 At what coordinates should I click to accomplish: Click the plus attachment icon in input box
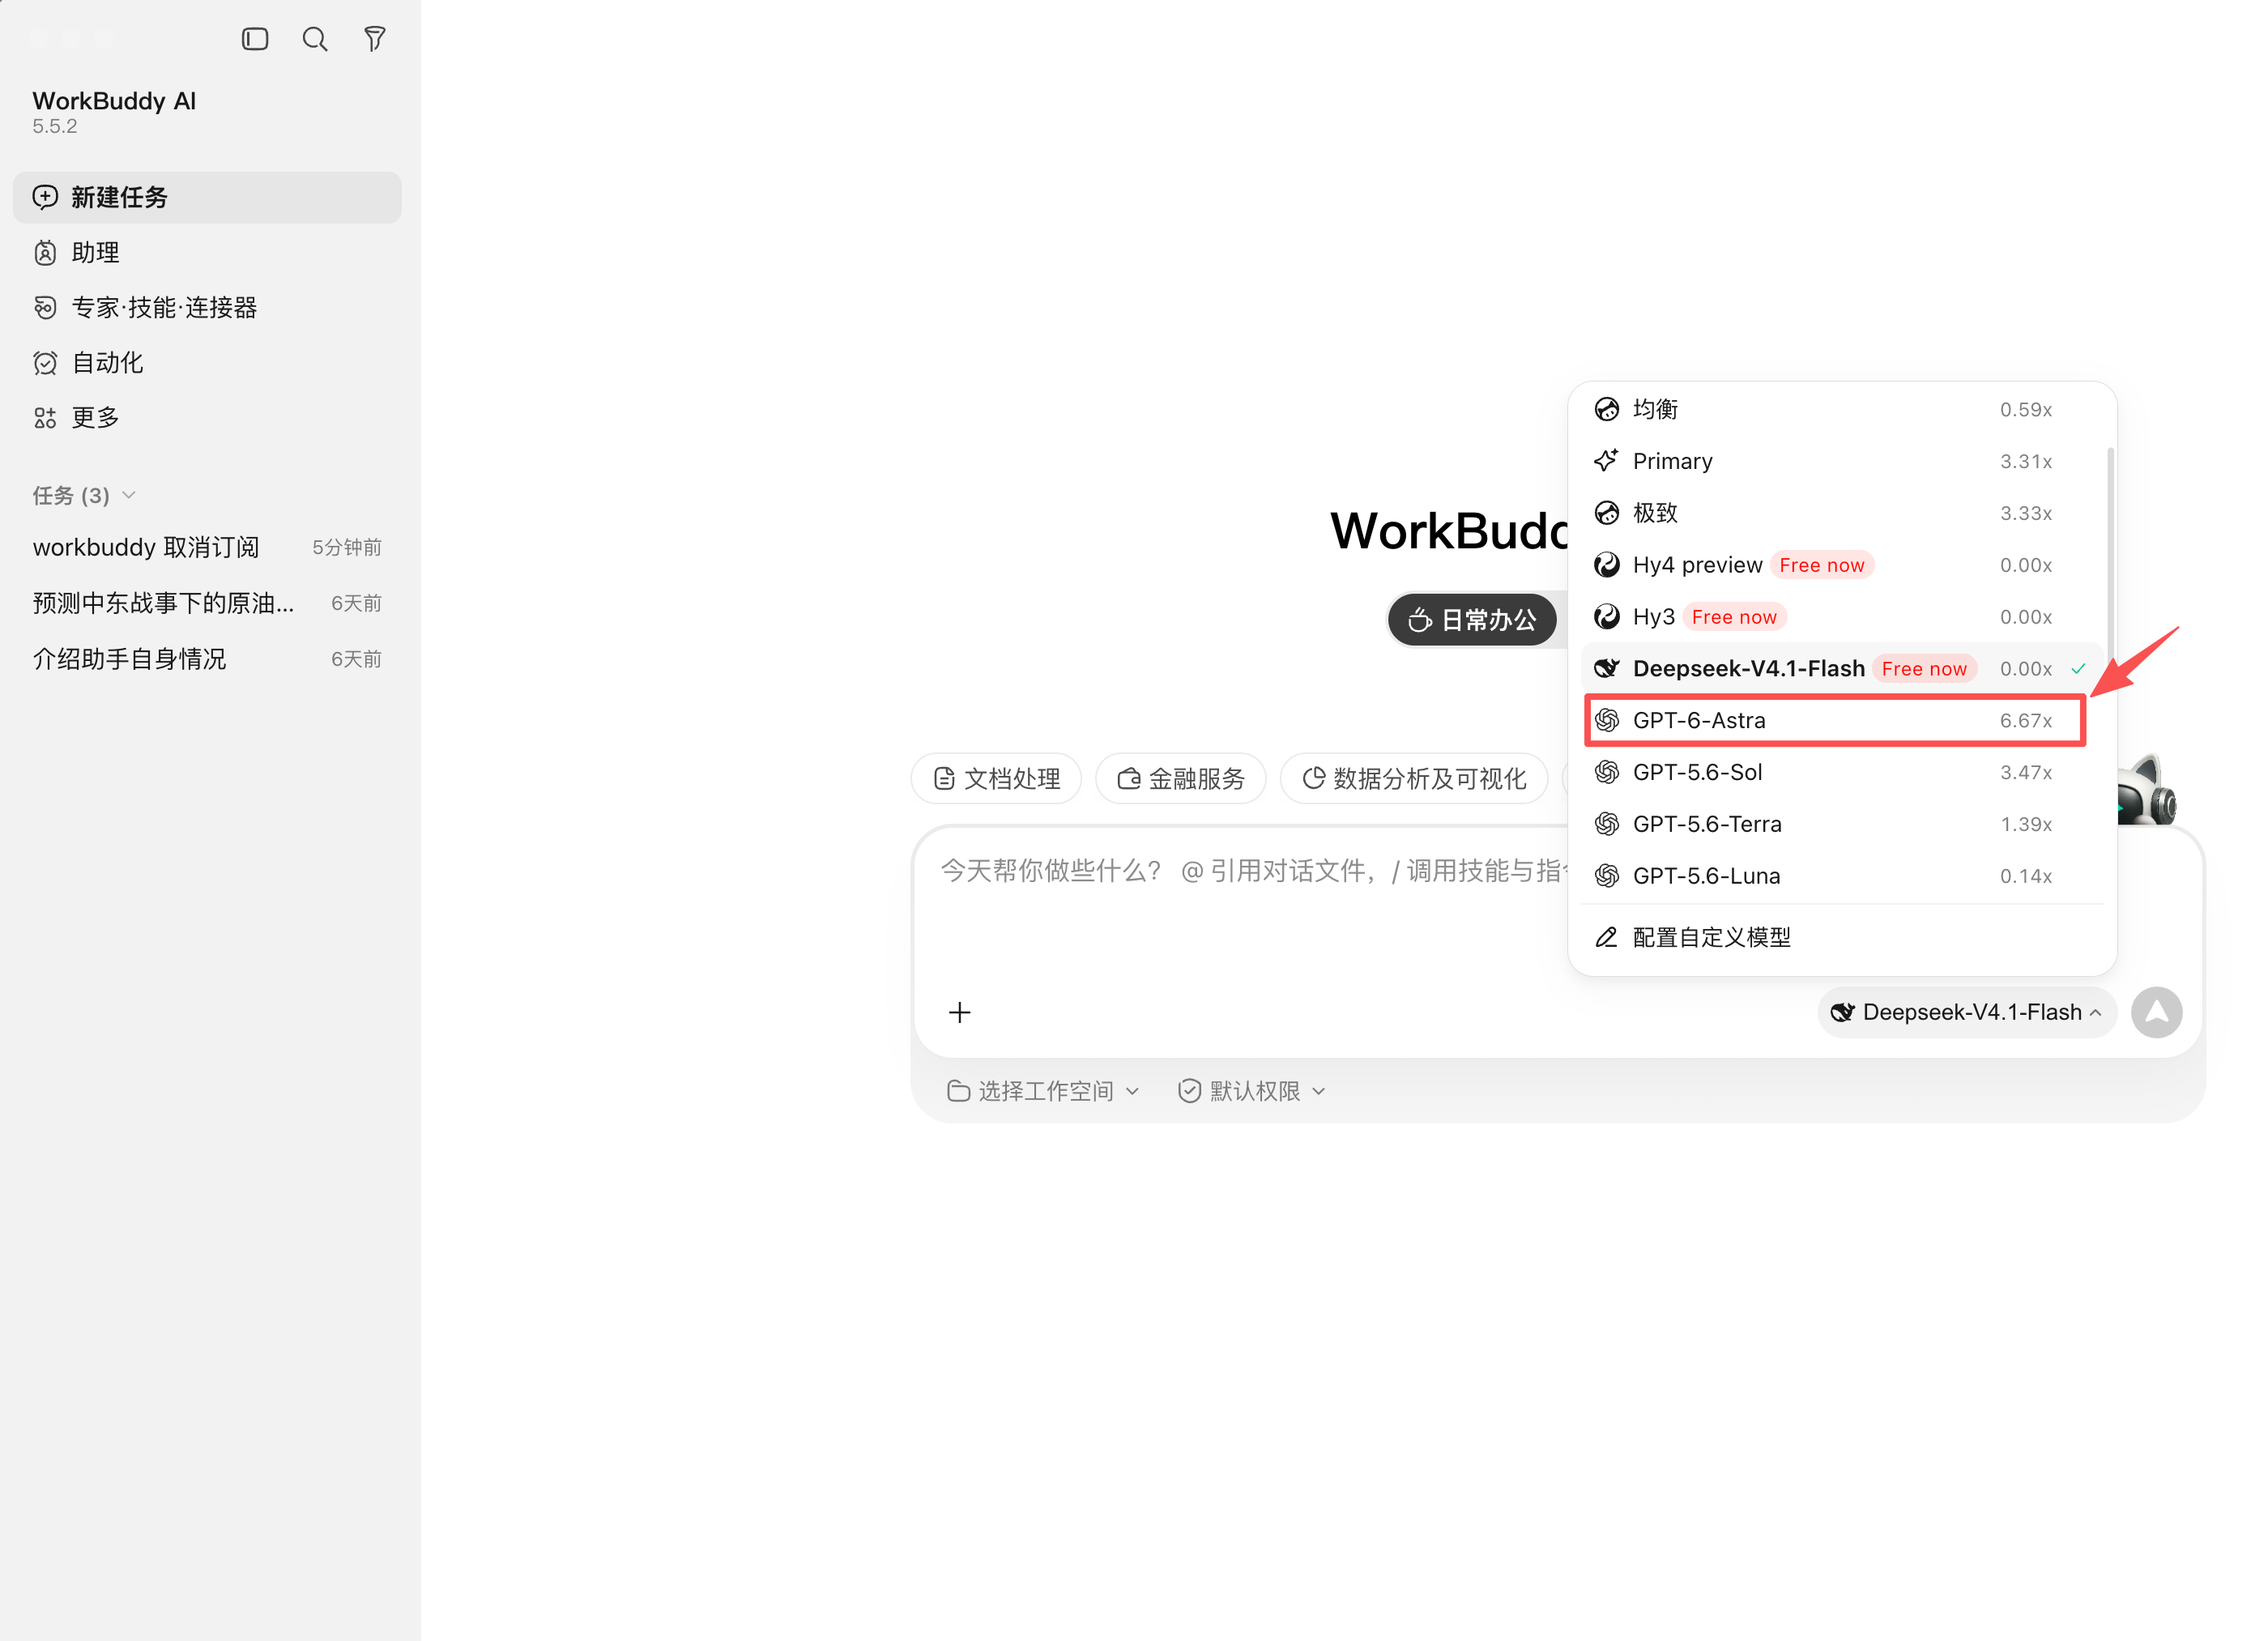[959, 1012]
